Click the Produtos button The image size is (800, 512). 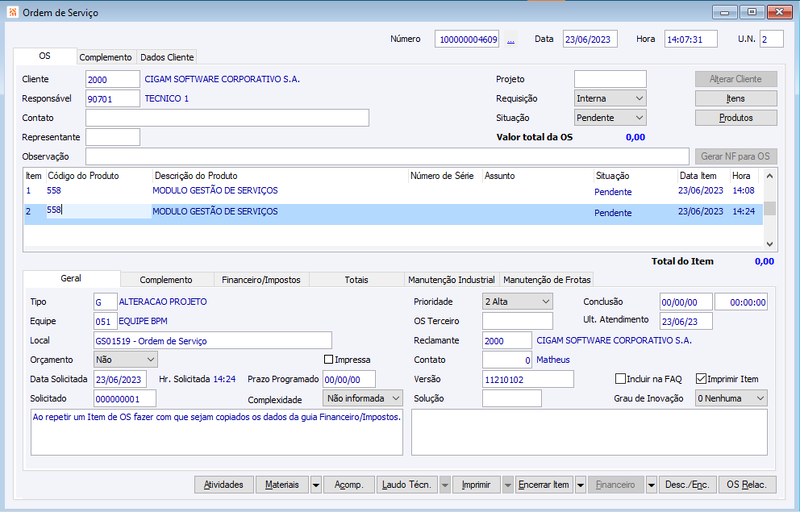(736, 118)
